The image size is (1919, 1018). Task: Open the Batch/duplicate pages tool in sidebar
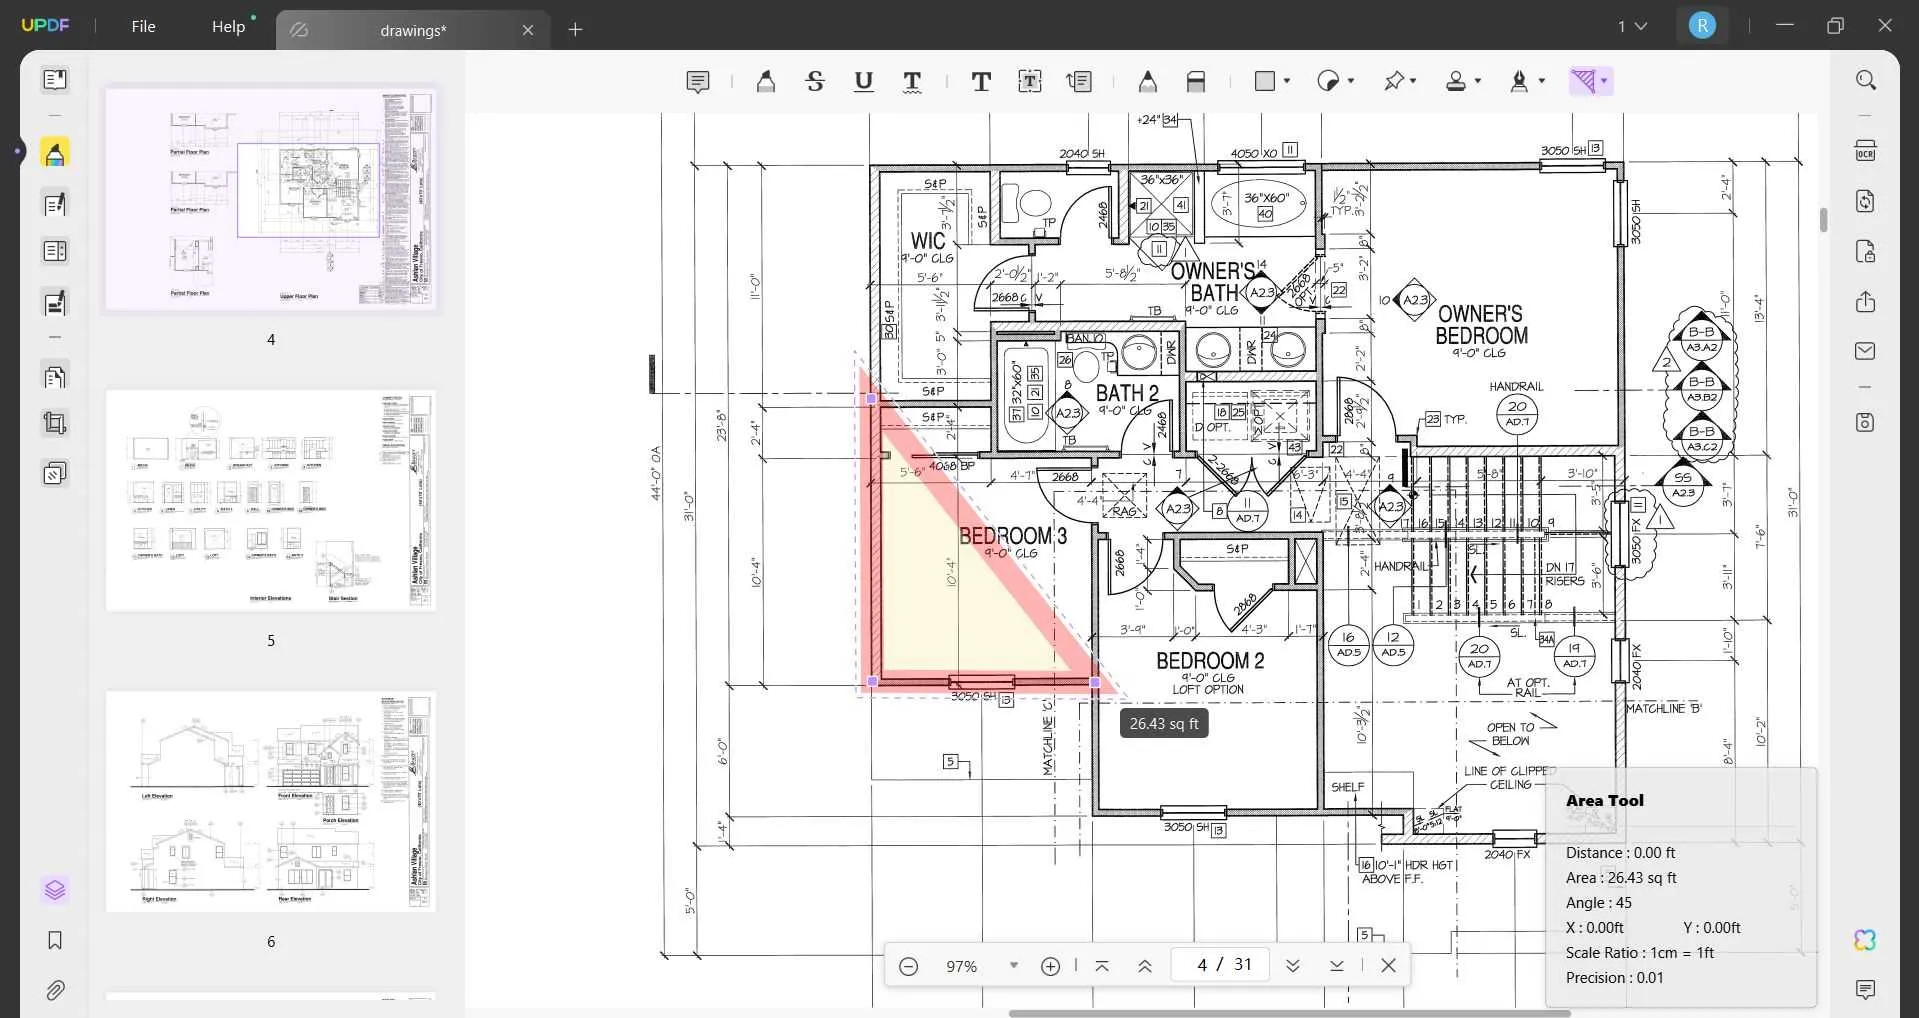tap(55, 472)
